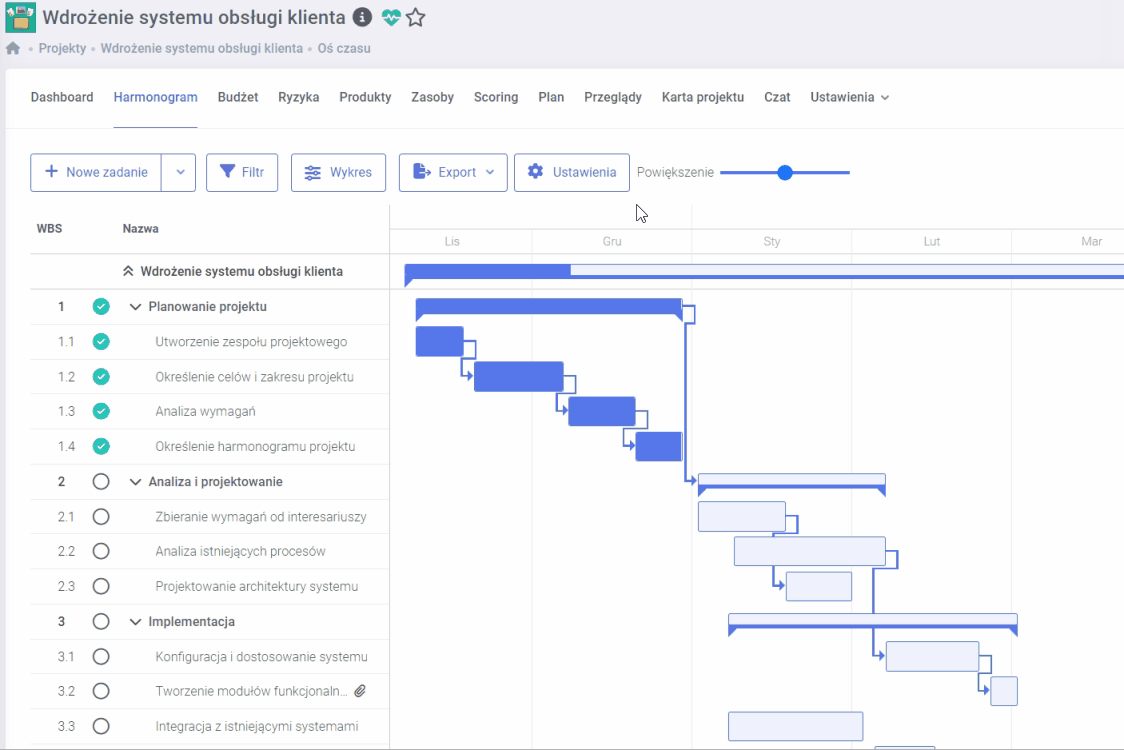Click the project logo icon at top left
Screen dimensions: 1124x750
point(20,18)
